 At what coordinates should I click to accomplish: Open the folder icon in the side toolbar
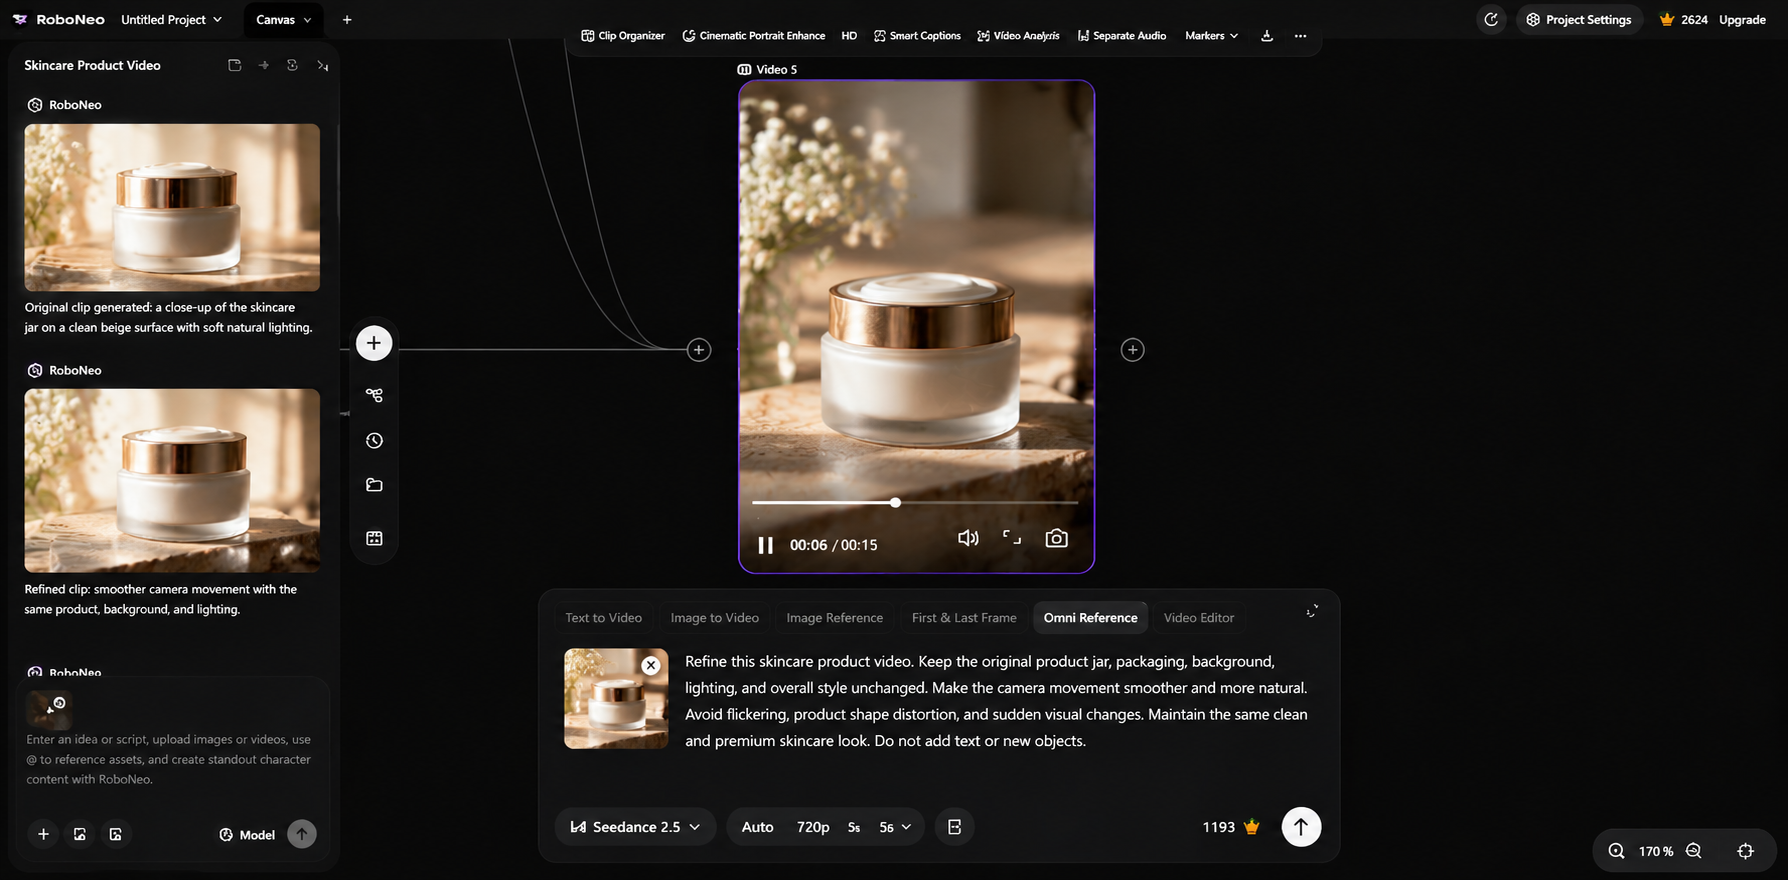point(374,486)
